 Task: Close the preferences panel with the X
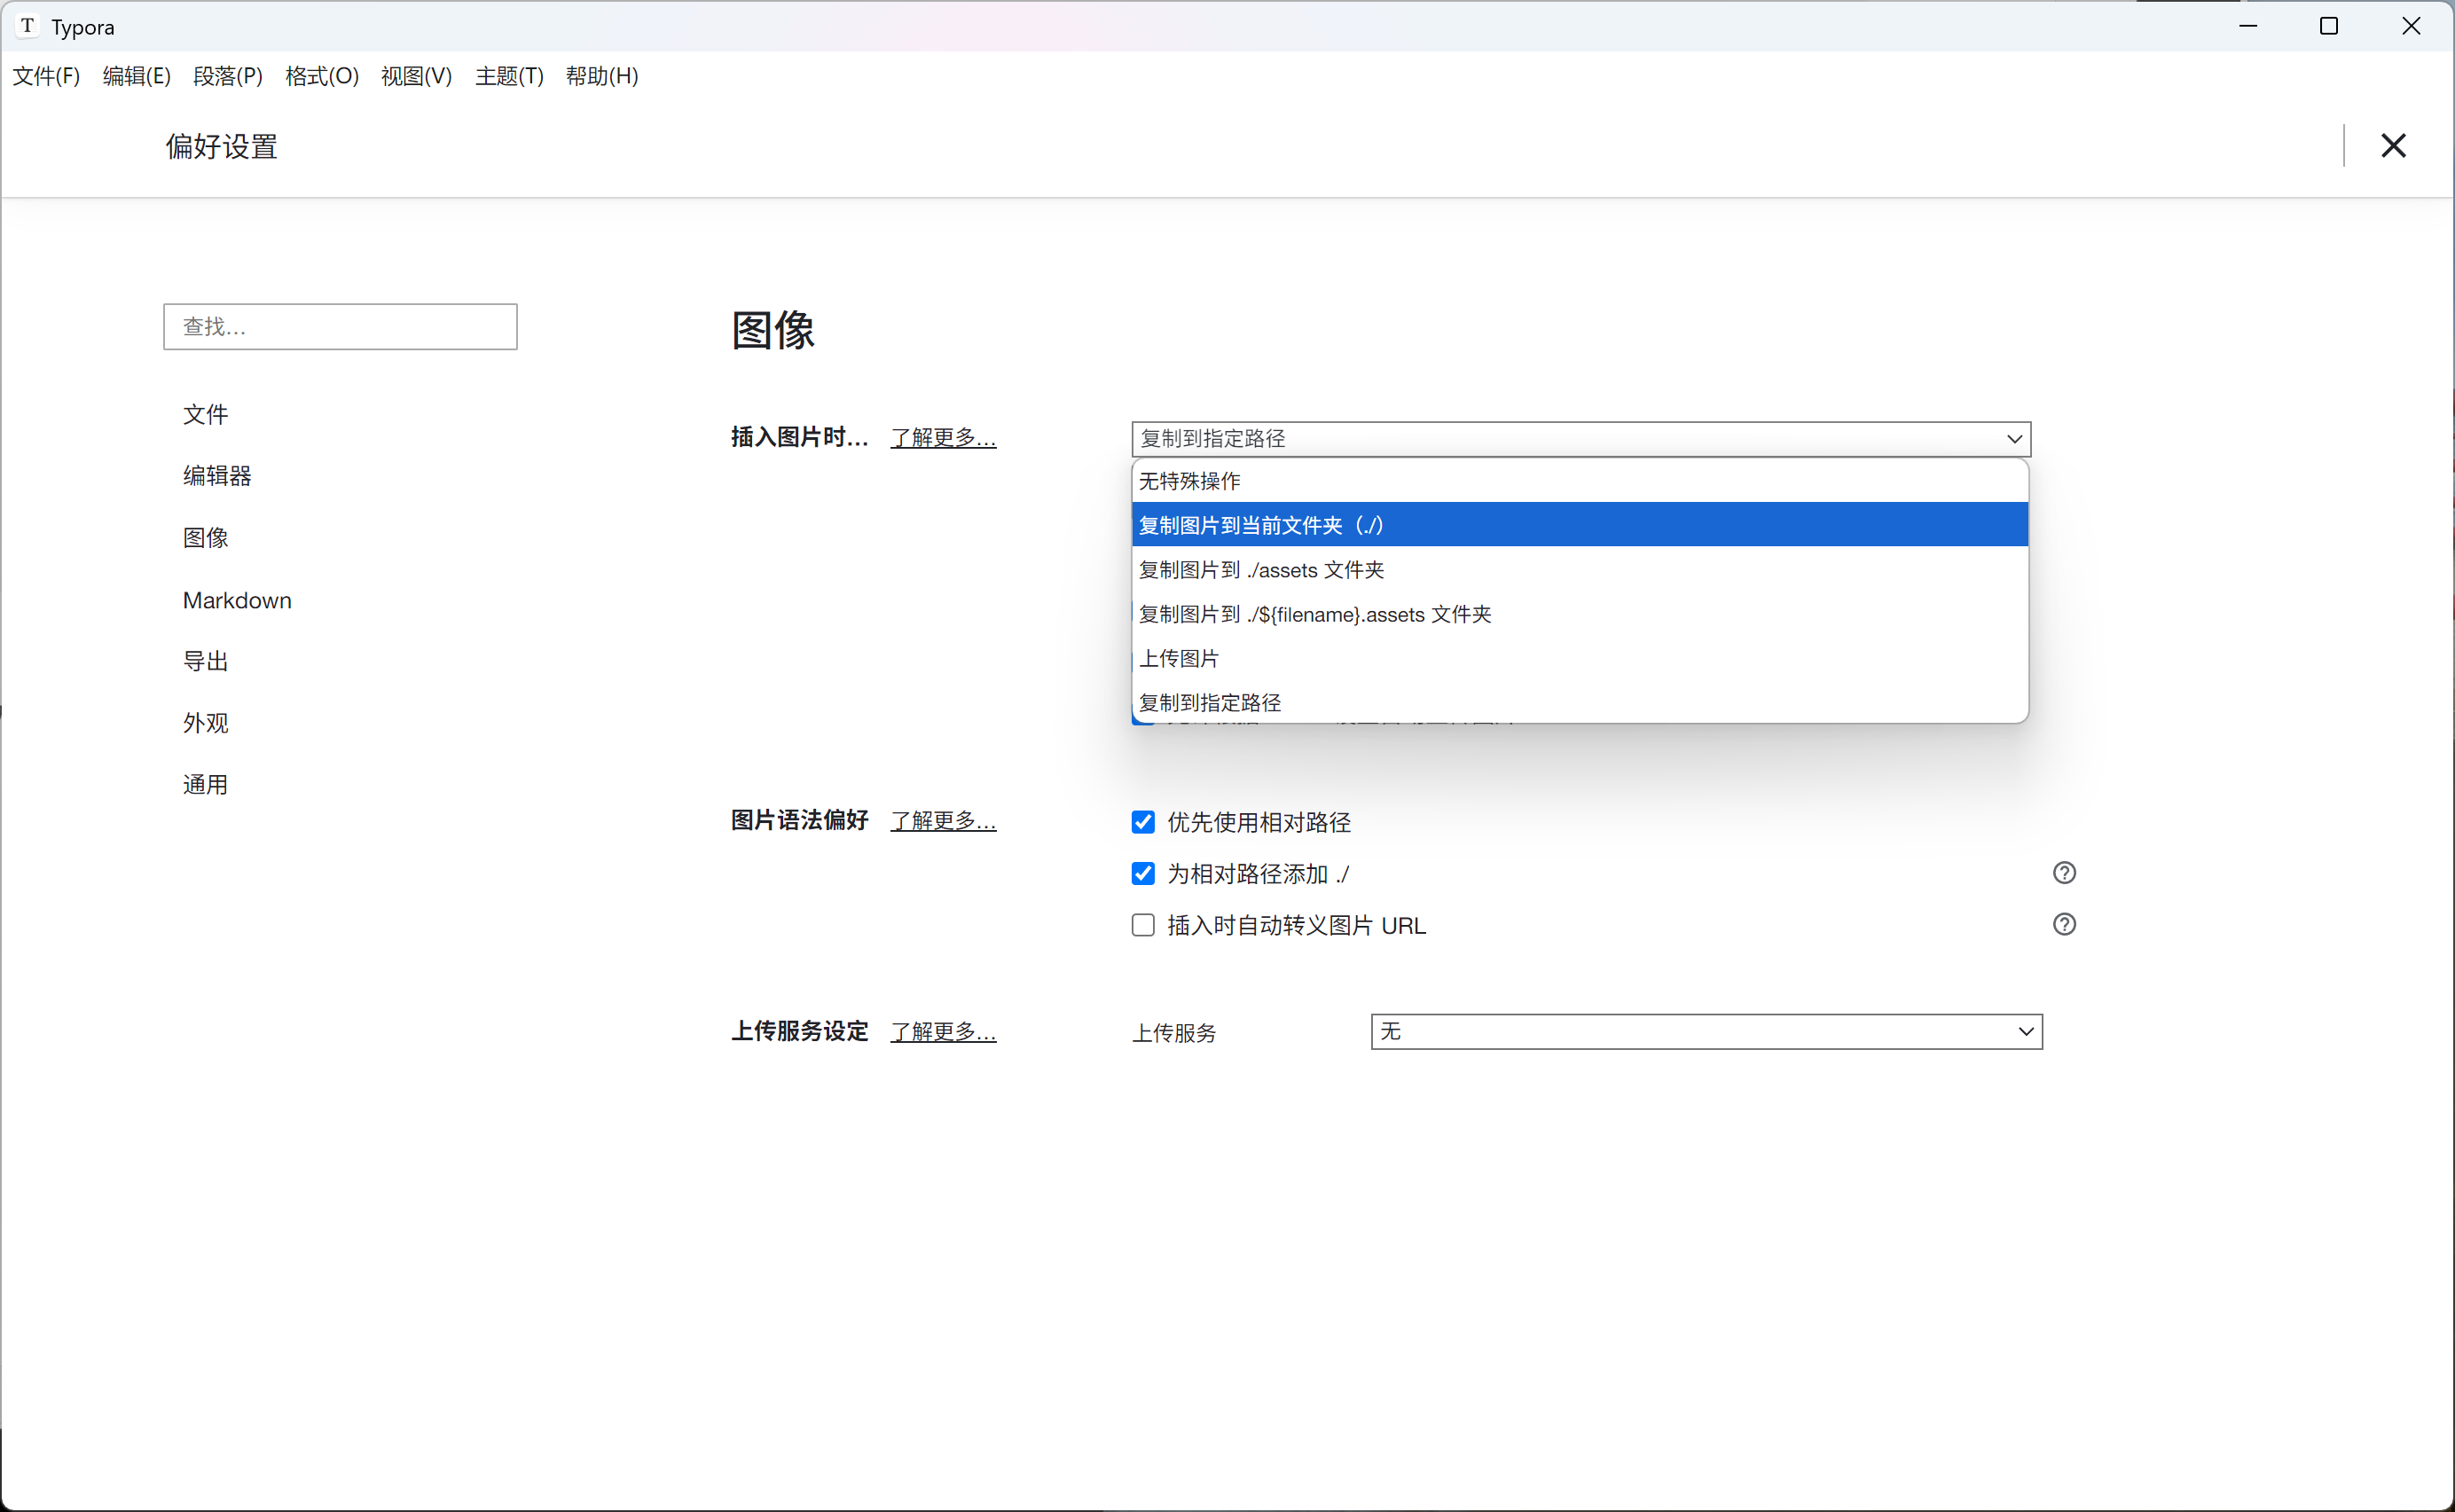pyautogui.click(x=2393, y=146)
